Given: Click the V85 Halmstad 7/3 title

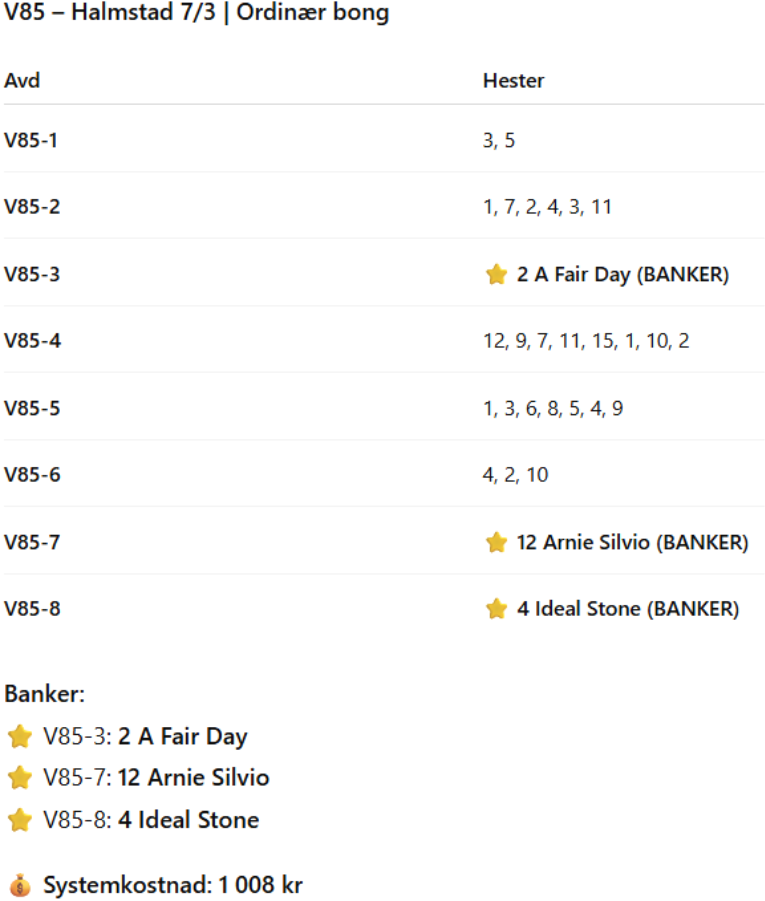Looking at the screenshot, I should tap(196, 14).
